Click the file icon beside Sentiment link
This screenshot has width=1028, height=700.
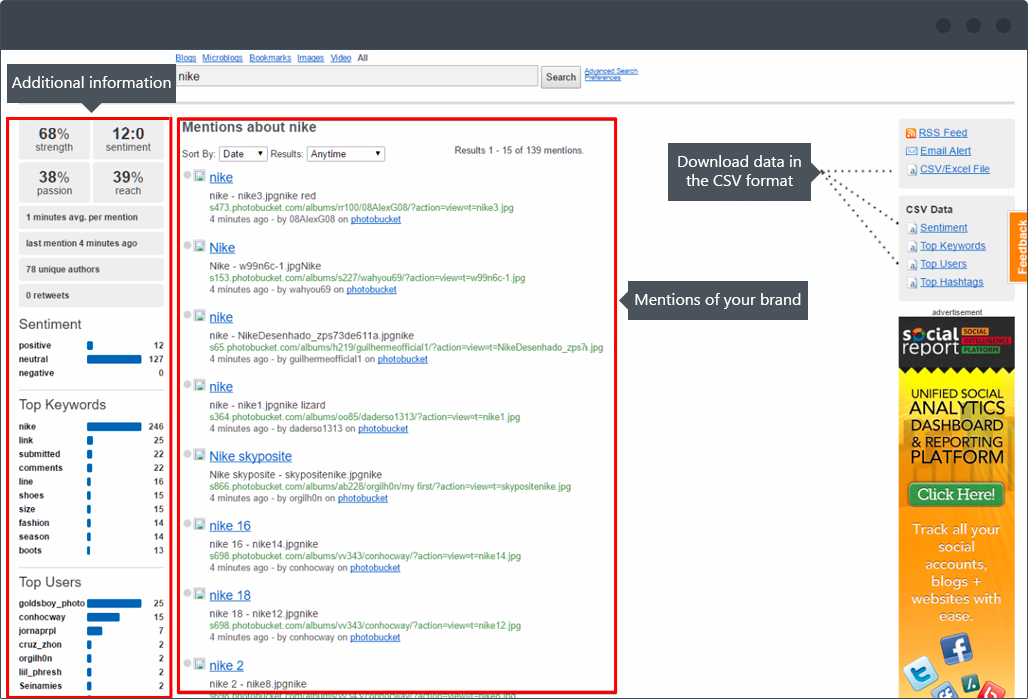pyautogui.click(x=912, y=228)
